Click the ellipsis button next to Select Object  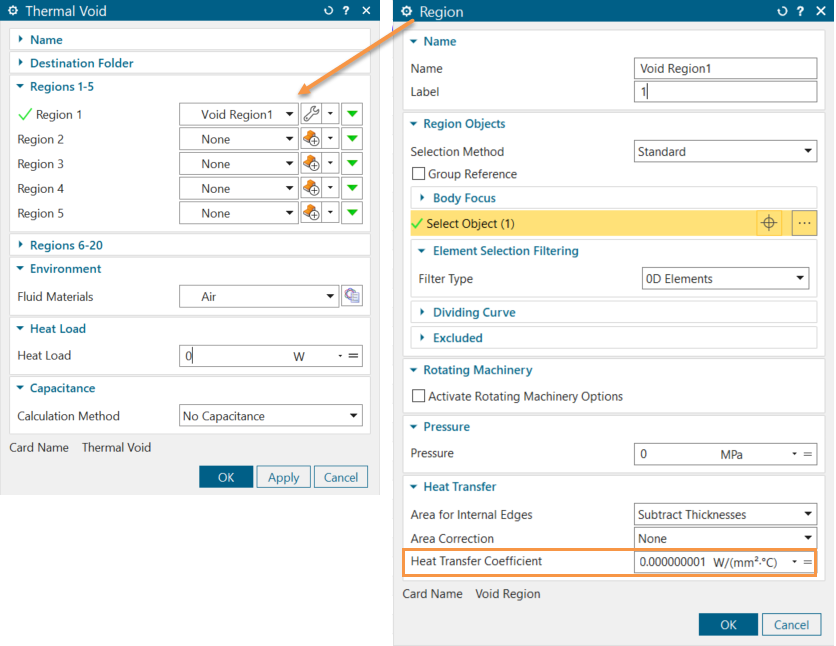click(804, 224)
